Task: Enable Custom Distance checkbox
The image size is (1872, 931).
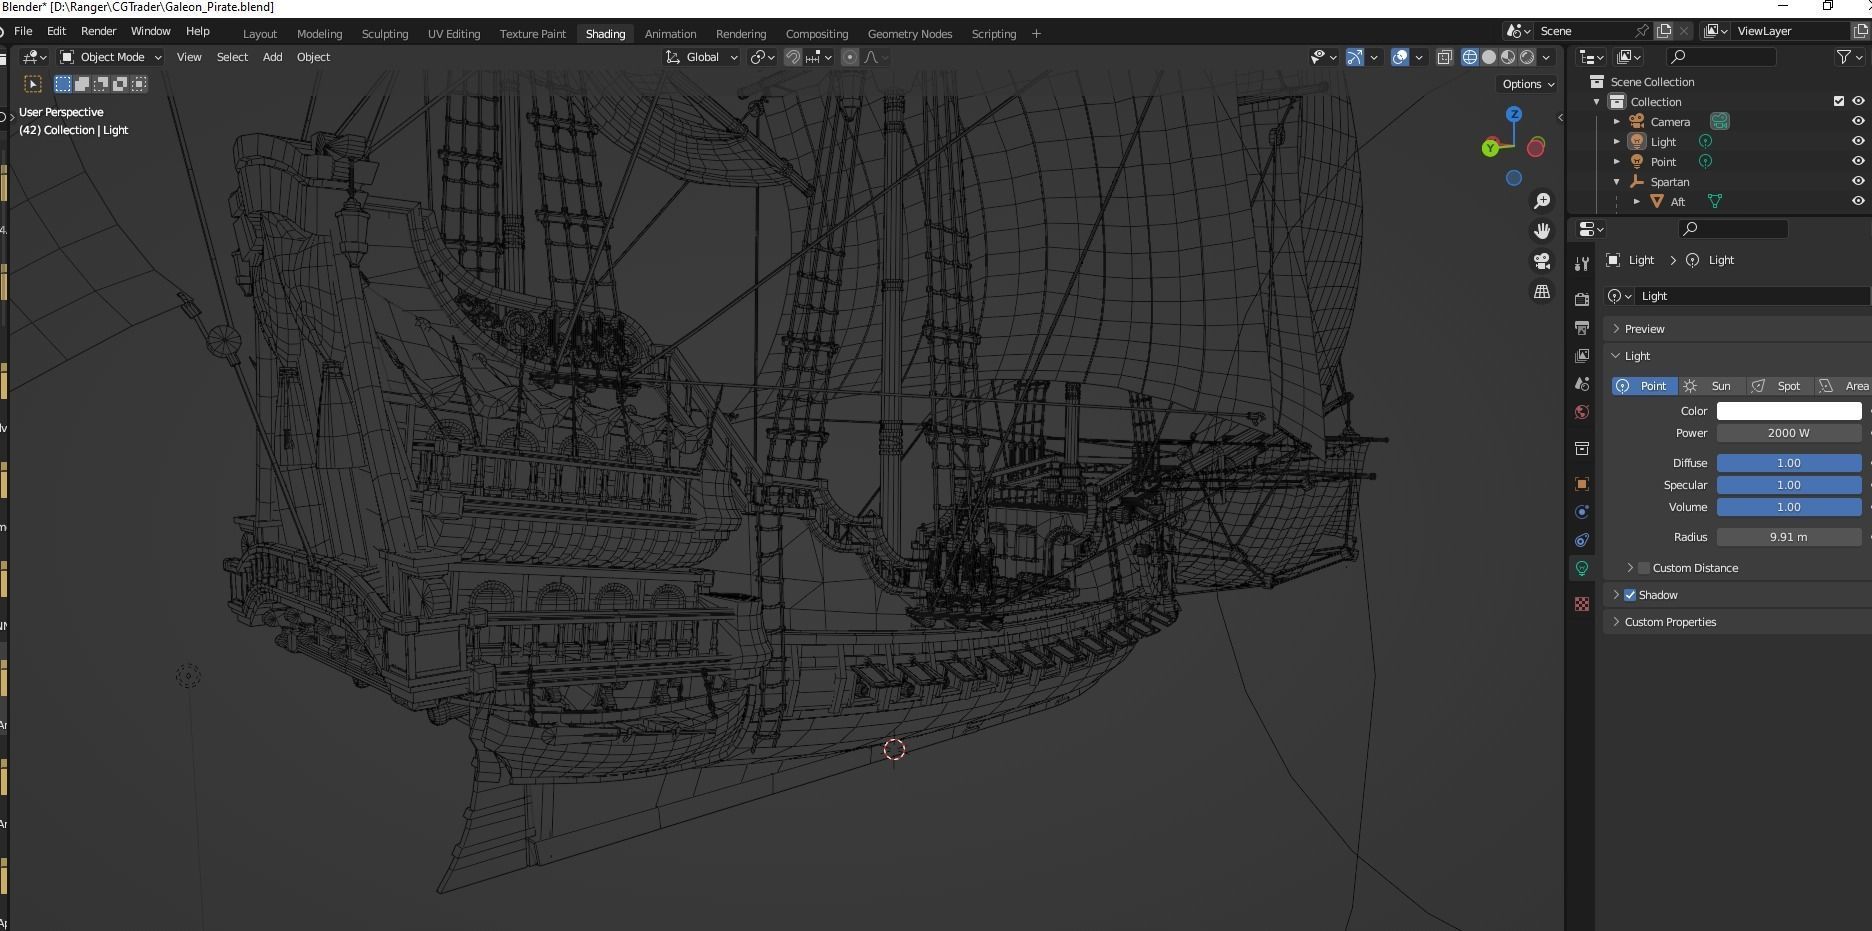Action: point(1643,568)
